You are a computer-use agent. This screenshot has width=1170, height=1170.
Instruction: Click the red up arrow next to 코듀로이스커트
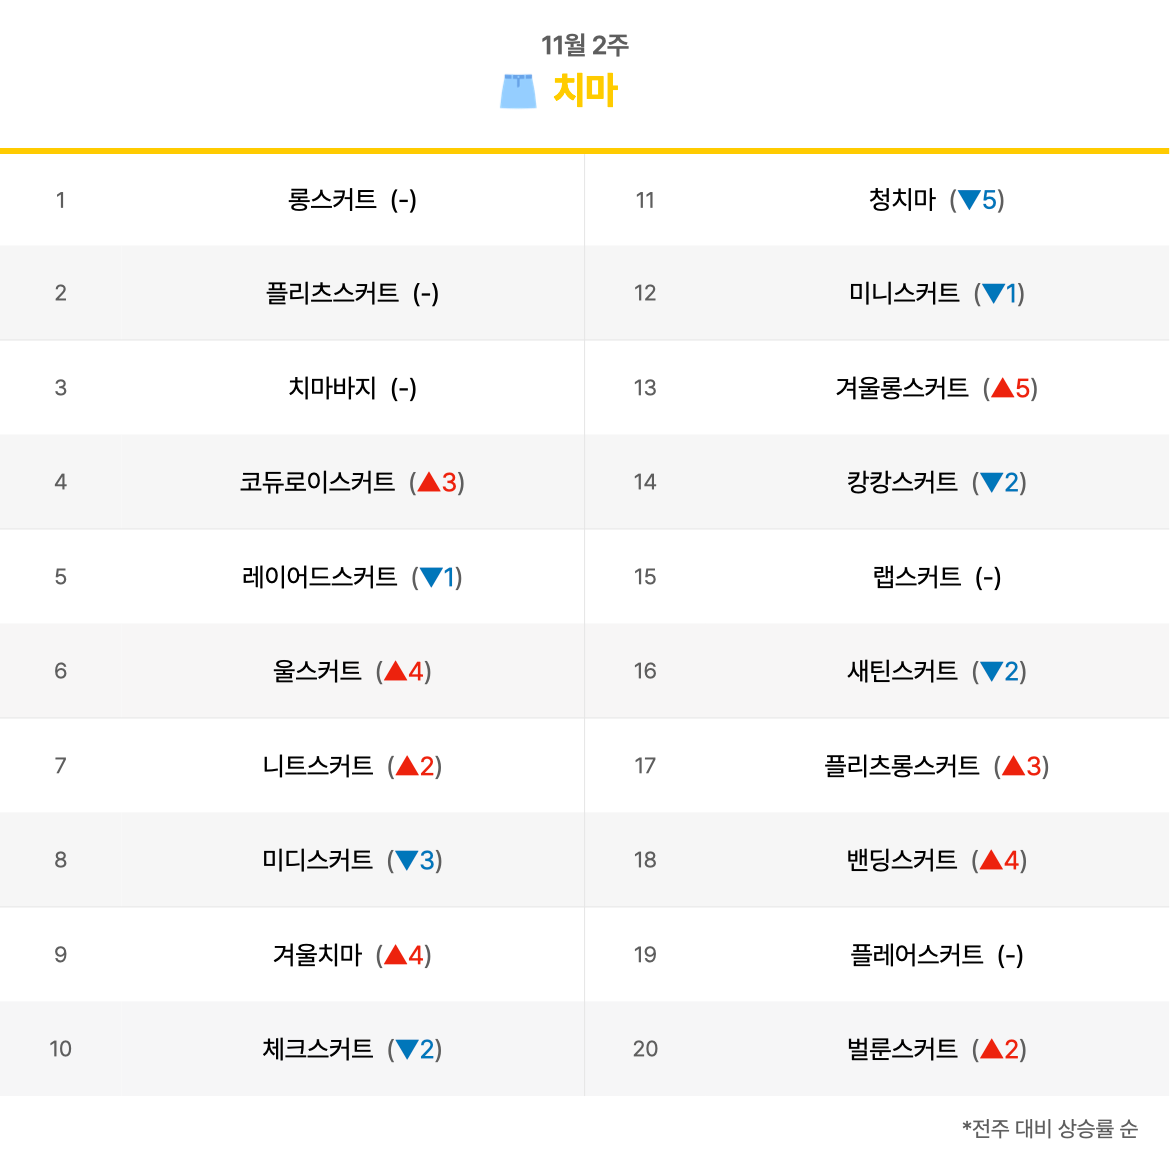click(x=428, y=482)
